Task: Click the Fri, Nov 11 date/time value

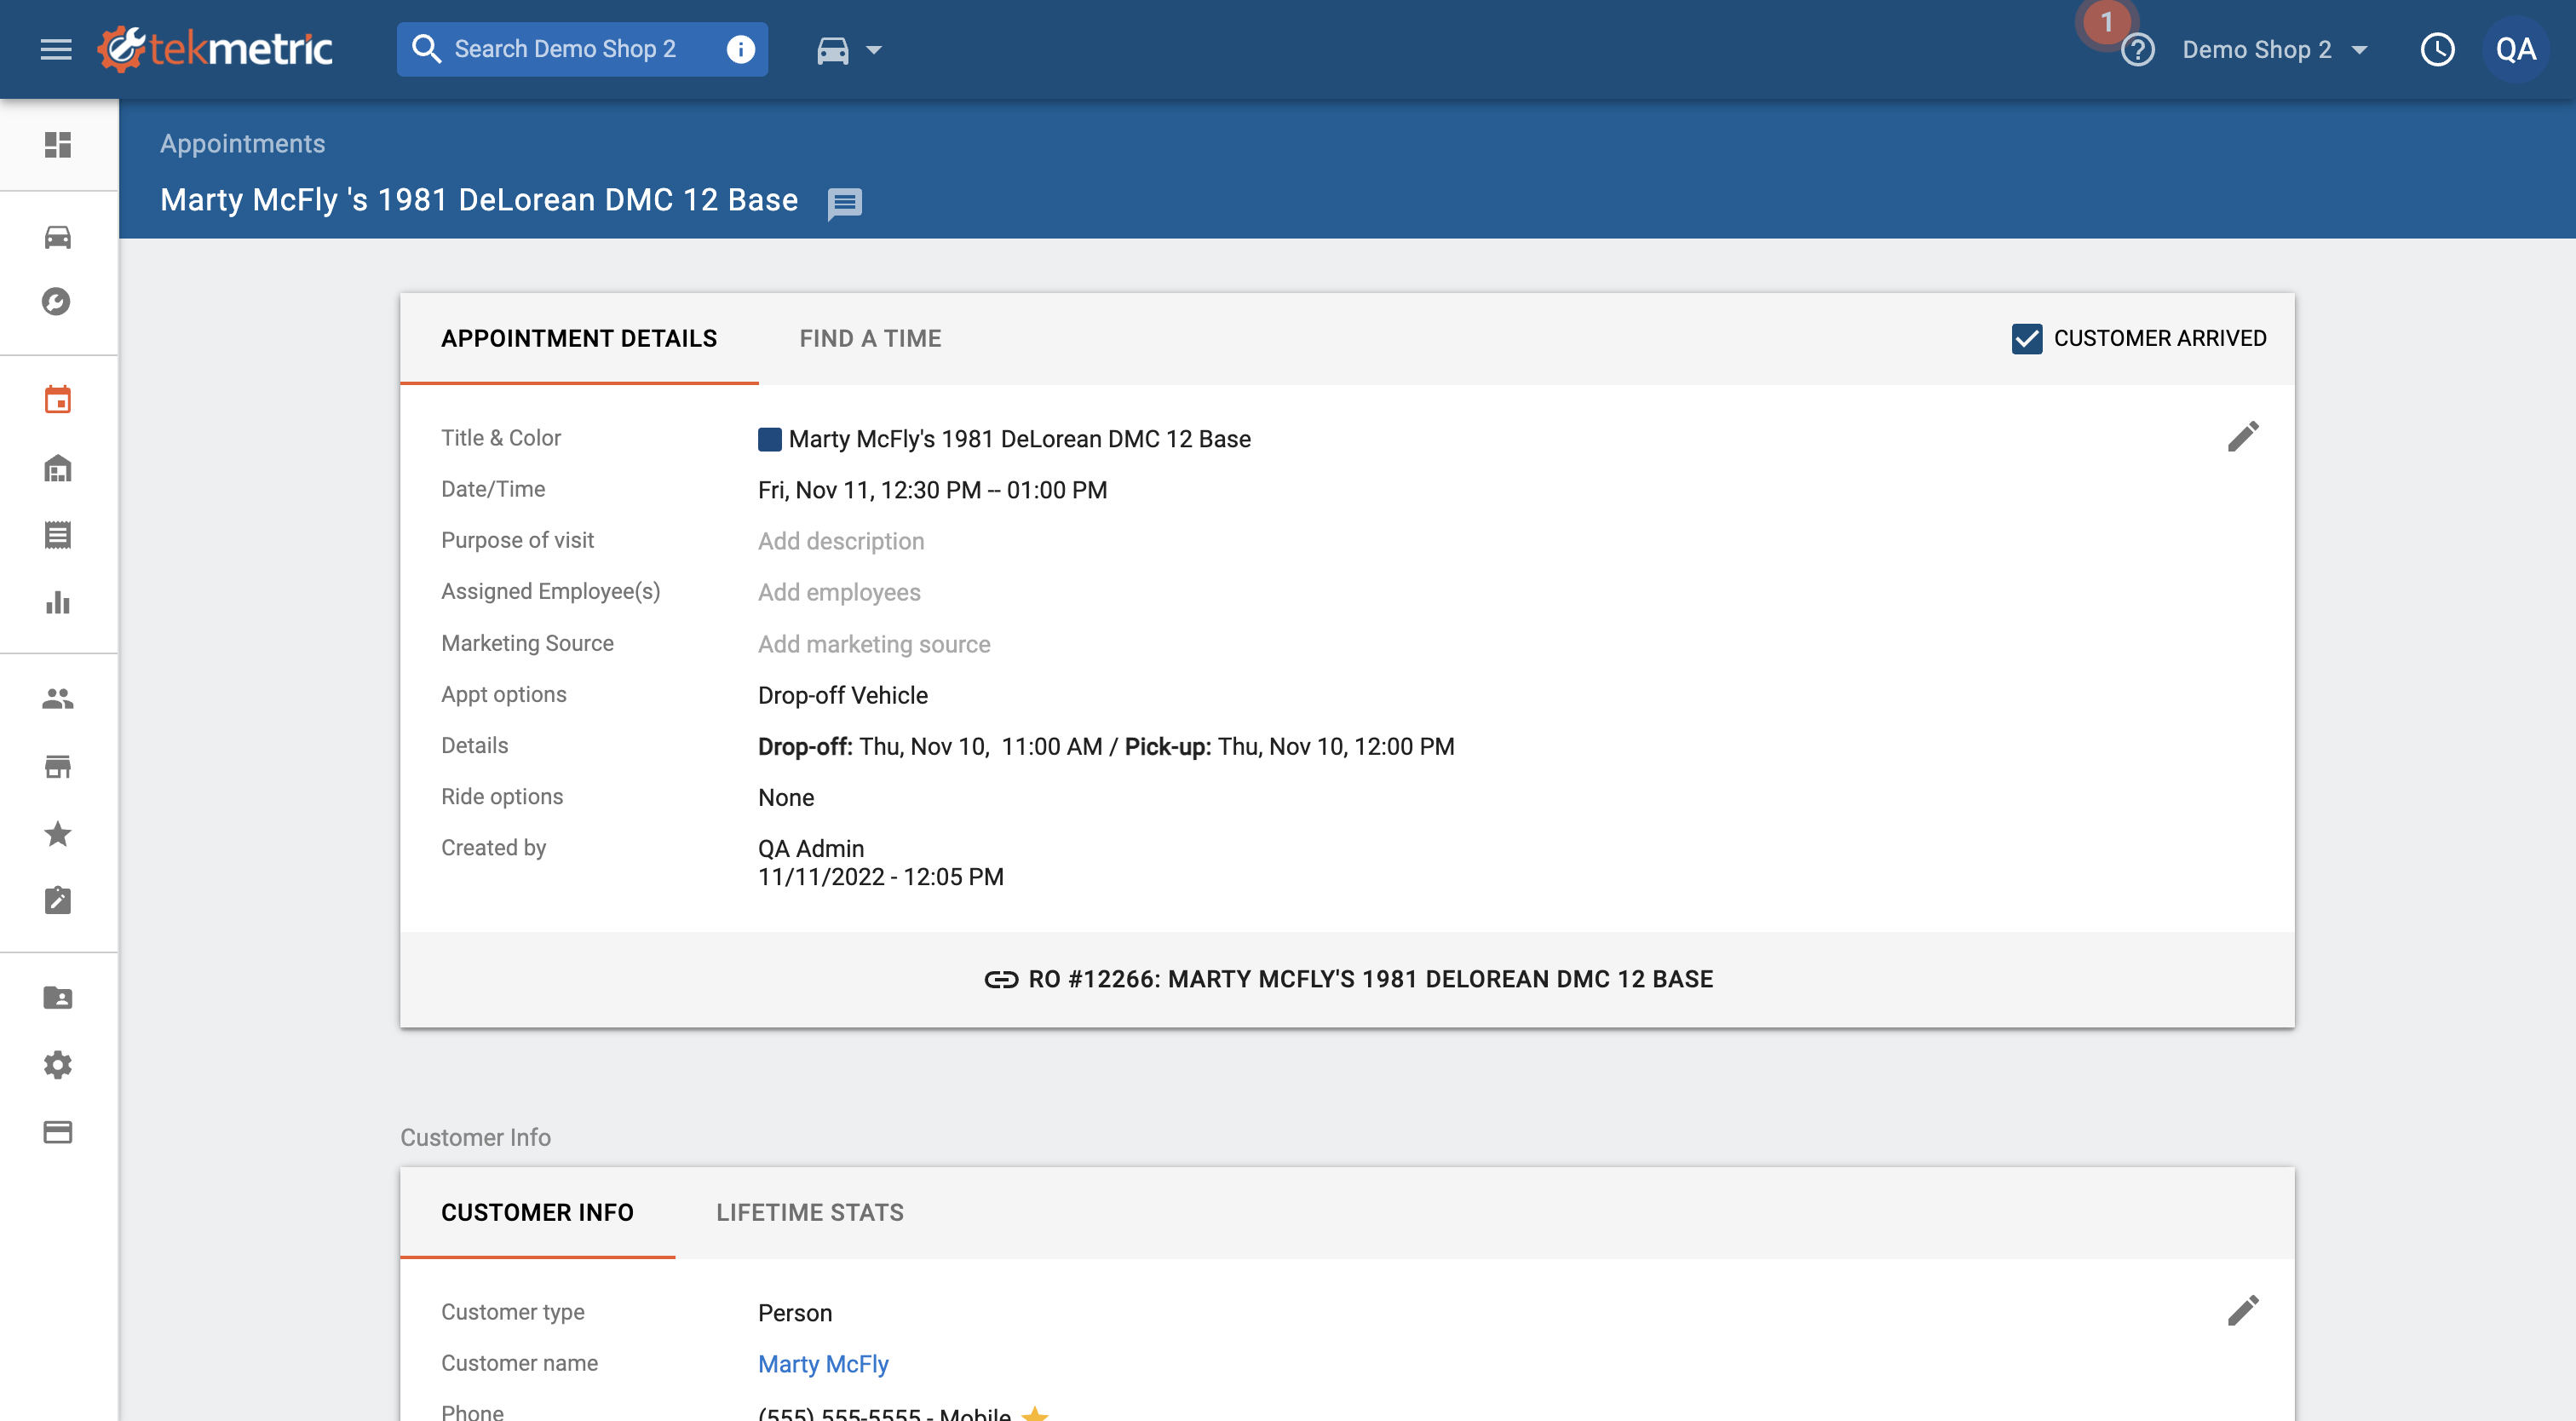Action: pyautogui.click(x=932, y=490)
